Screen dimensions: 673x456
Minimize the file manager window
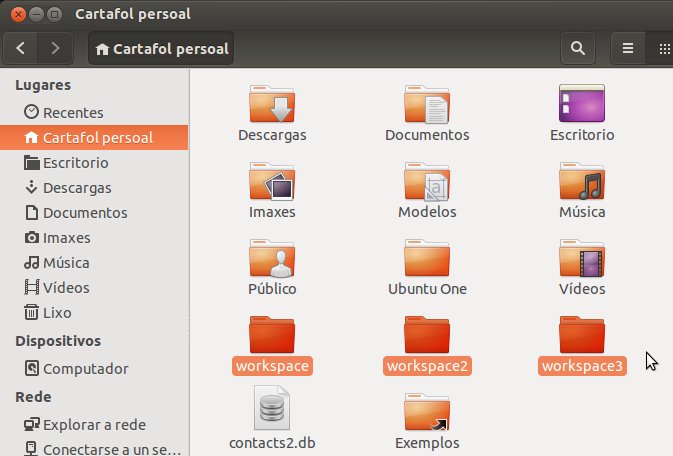(x=36, y=14)
